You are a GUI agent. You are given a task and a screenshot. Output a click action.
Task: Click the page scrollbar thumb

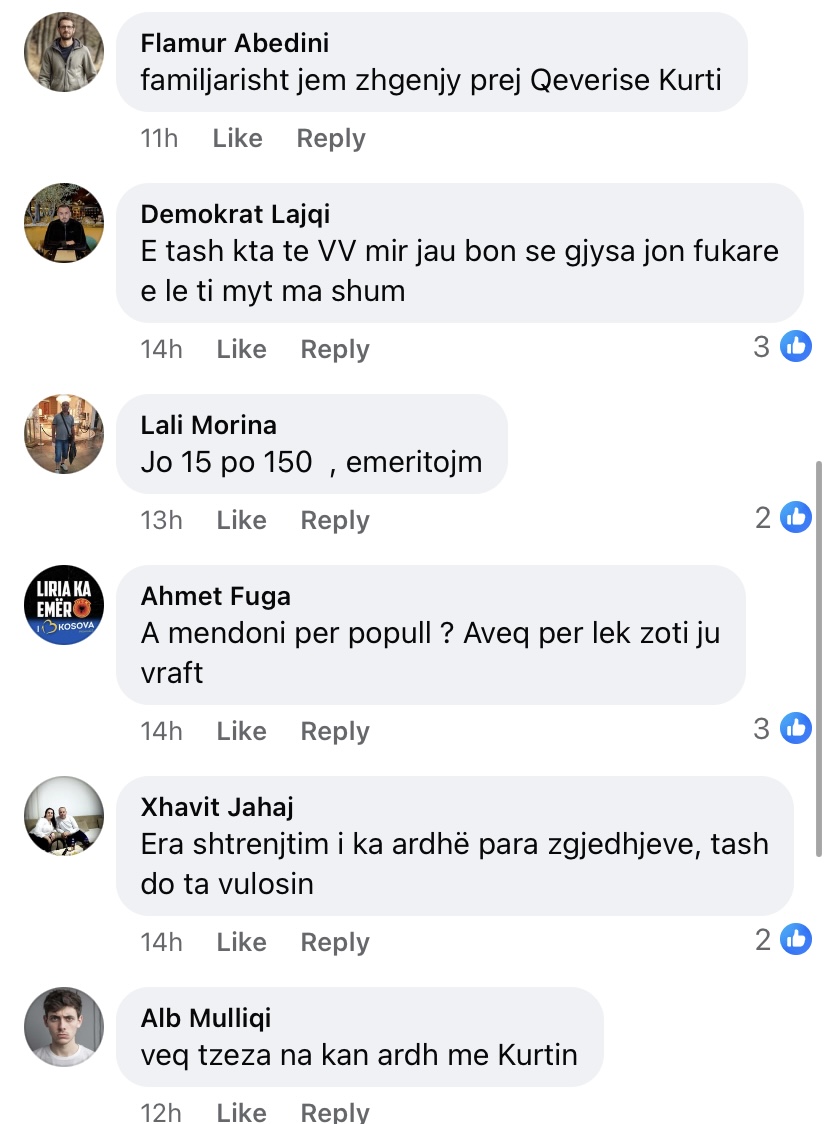tap(820, 660)
